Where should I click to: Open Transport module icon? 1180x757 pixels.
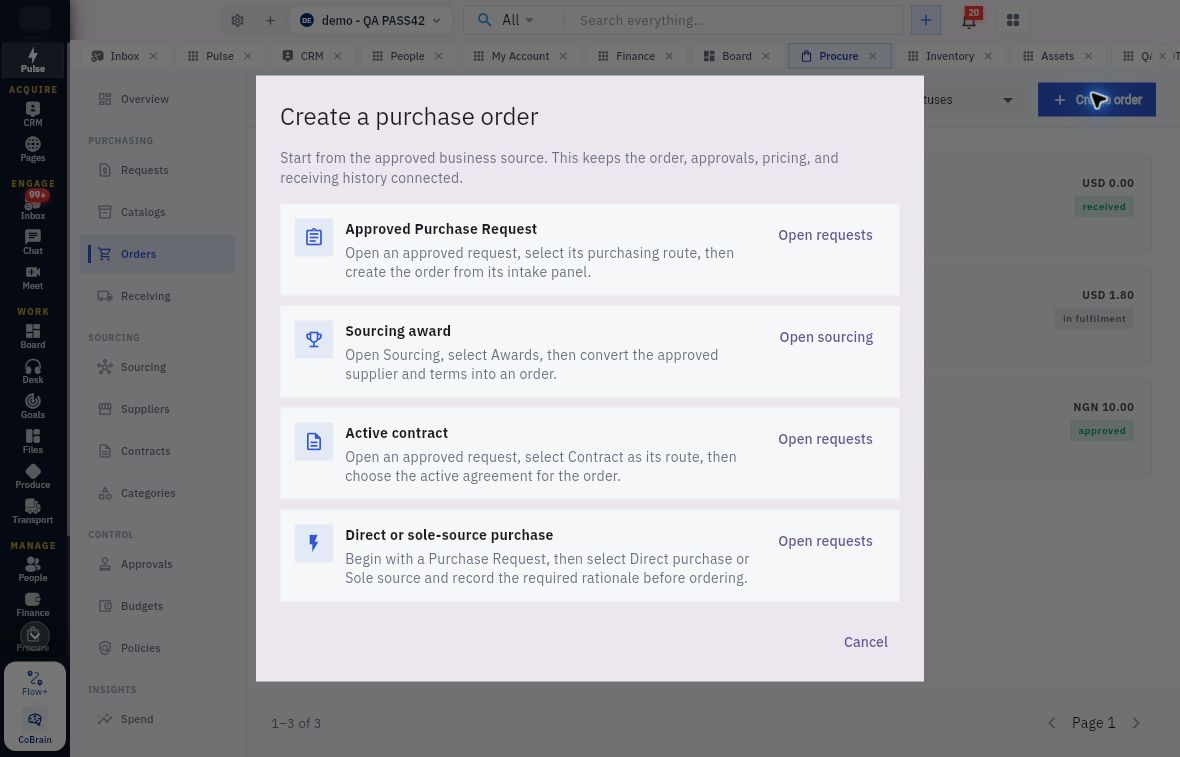click(32, 511)
